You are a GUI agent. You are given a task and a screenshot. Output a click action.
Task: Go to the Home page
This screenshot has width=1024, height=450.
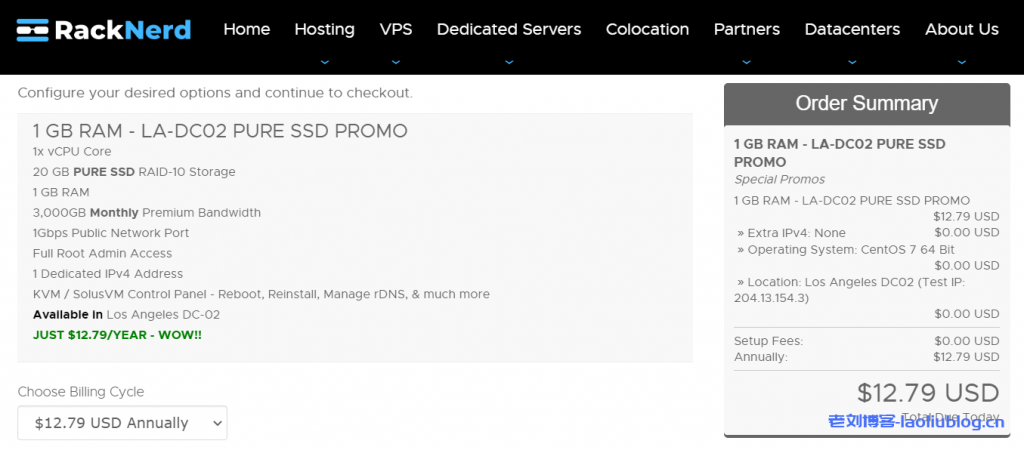[x=246, y=29]
